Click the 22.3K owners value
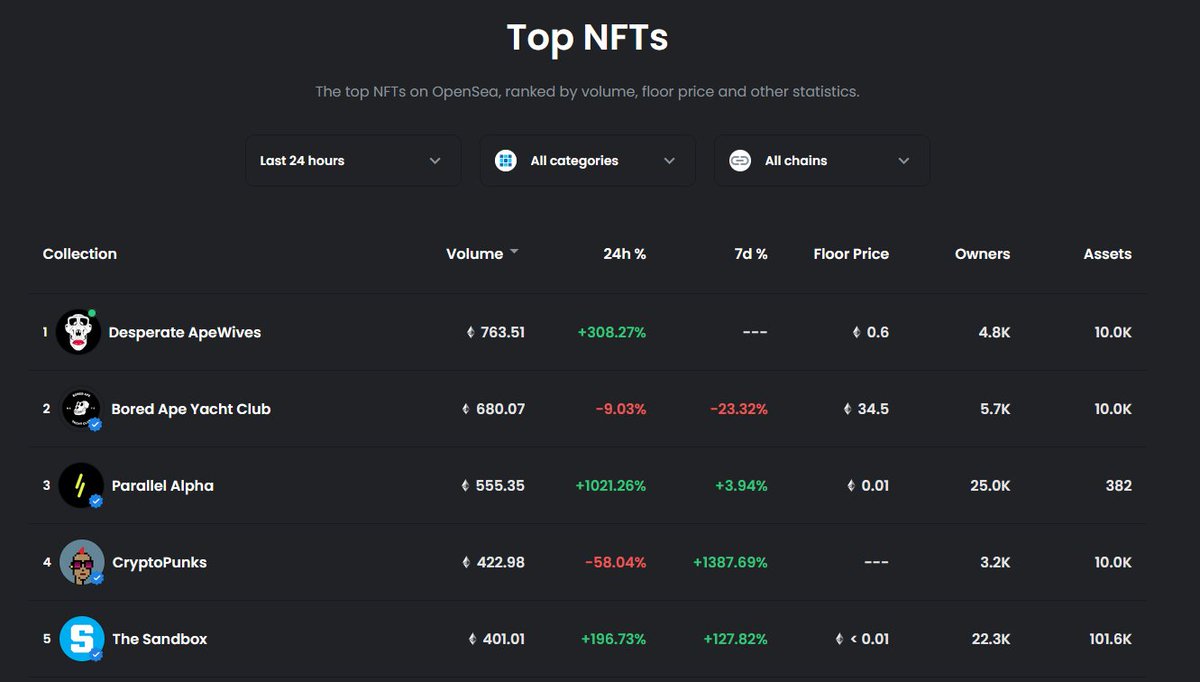Image resolution: width=1200 pixels, height=682 pixels. 991,639
